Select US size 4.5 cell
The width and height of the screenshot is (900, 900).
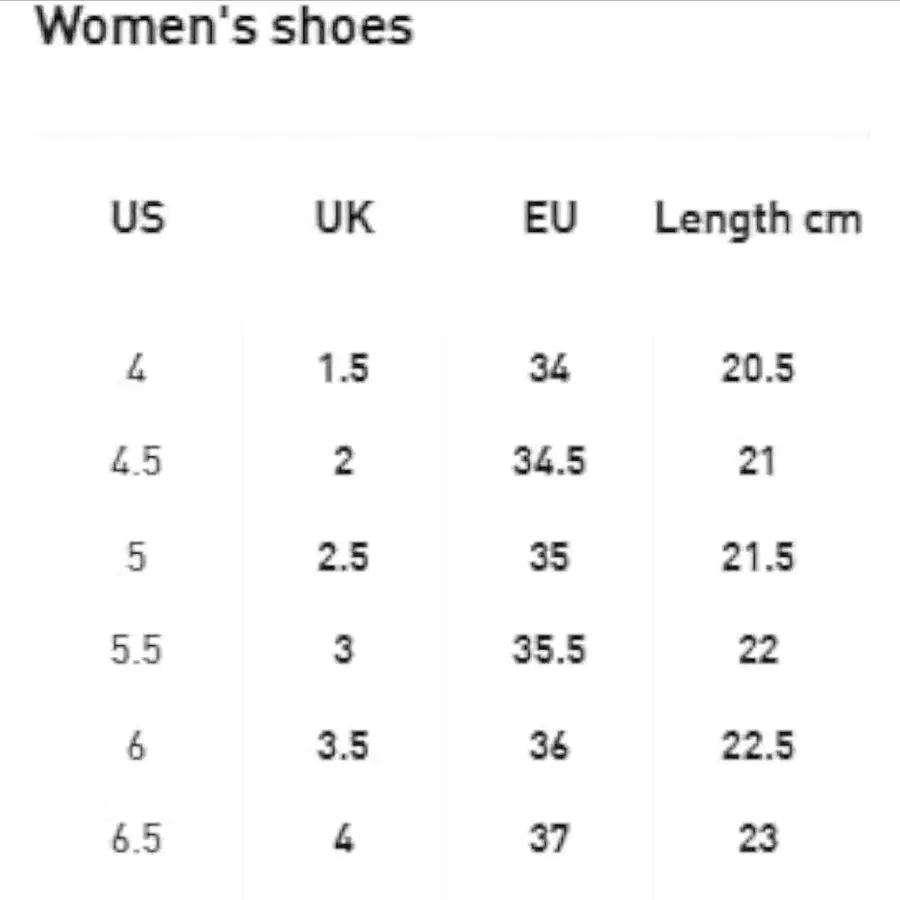point(136,461)
